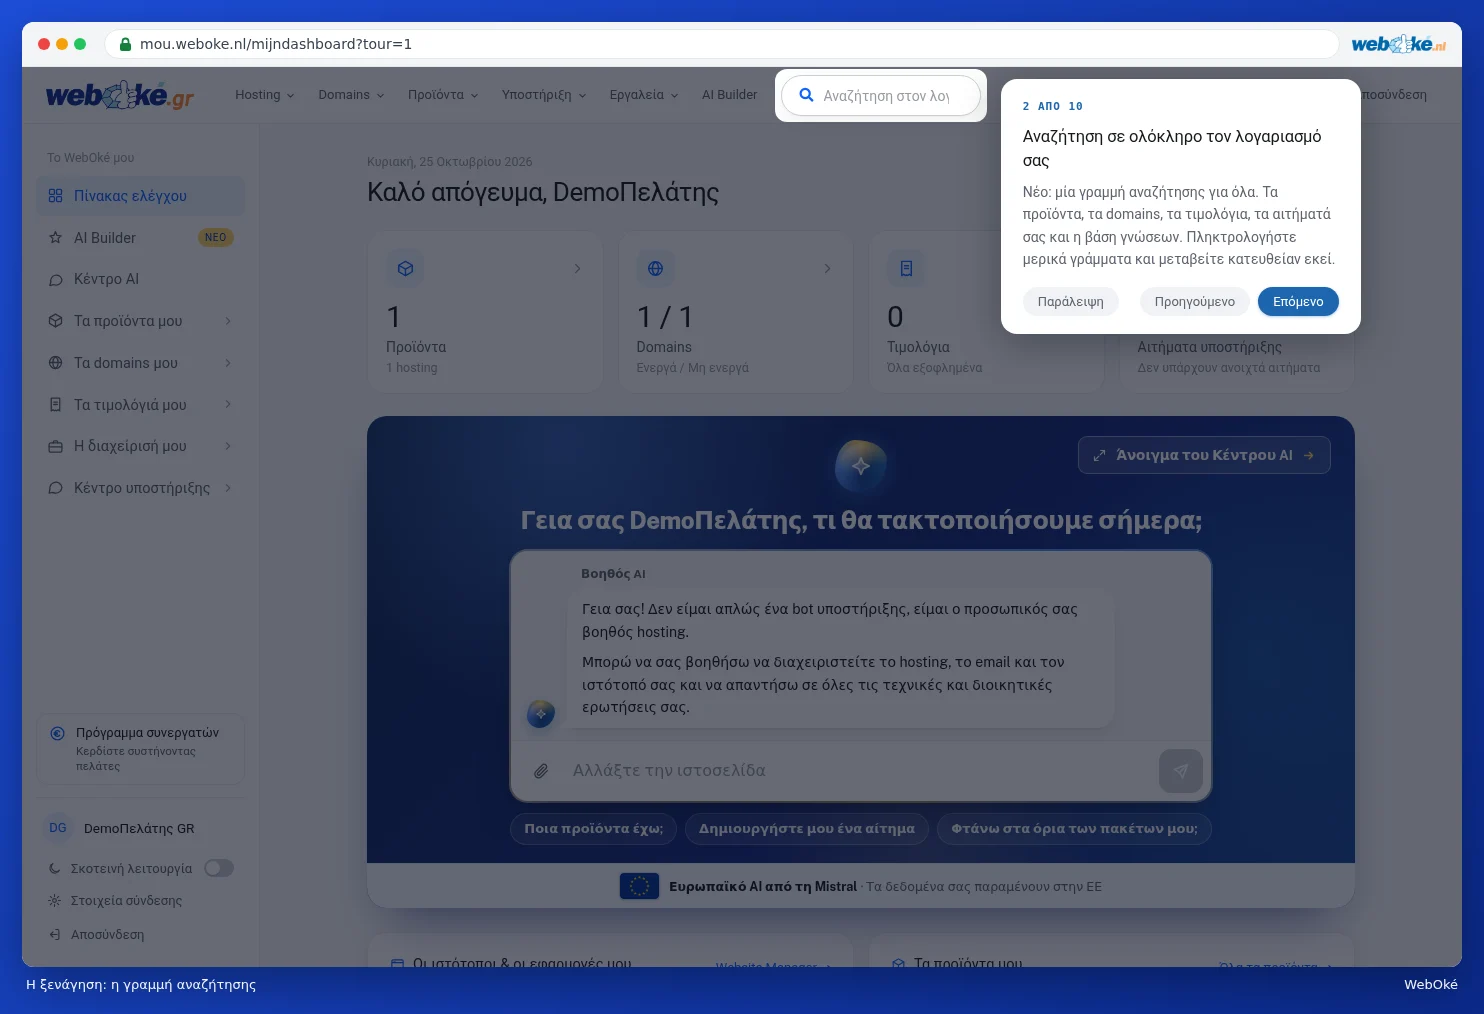Expand Τα domains μου sidebar chevron
Screen dimensions: 1484x1014
(x=228, y=363)
